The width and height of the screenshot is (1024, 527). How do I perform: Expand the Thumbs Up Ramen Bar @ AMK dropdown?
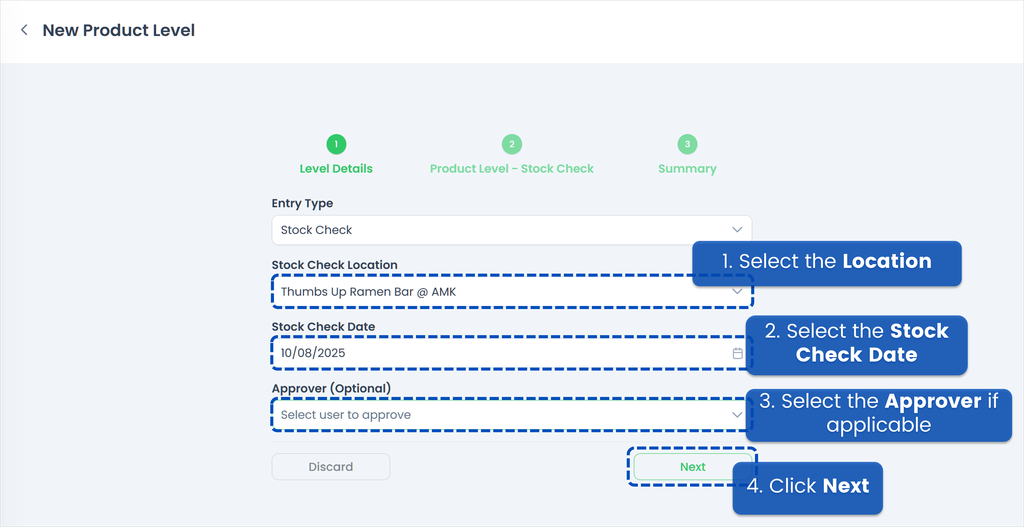pyautogui.click(x=480, y=292)
